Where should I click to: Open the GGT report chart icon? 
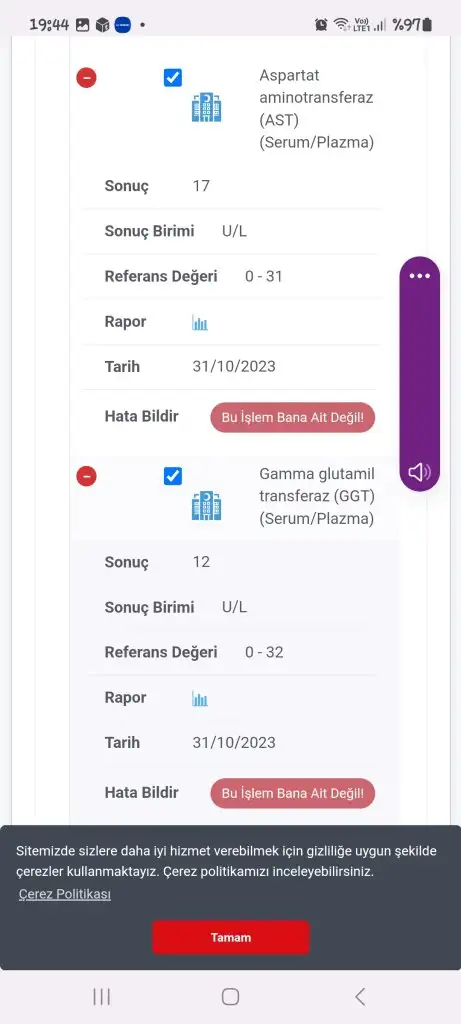coord(200,699)
